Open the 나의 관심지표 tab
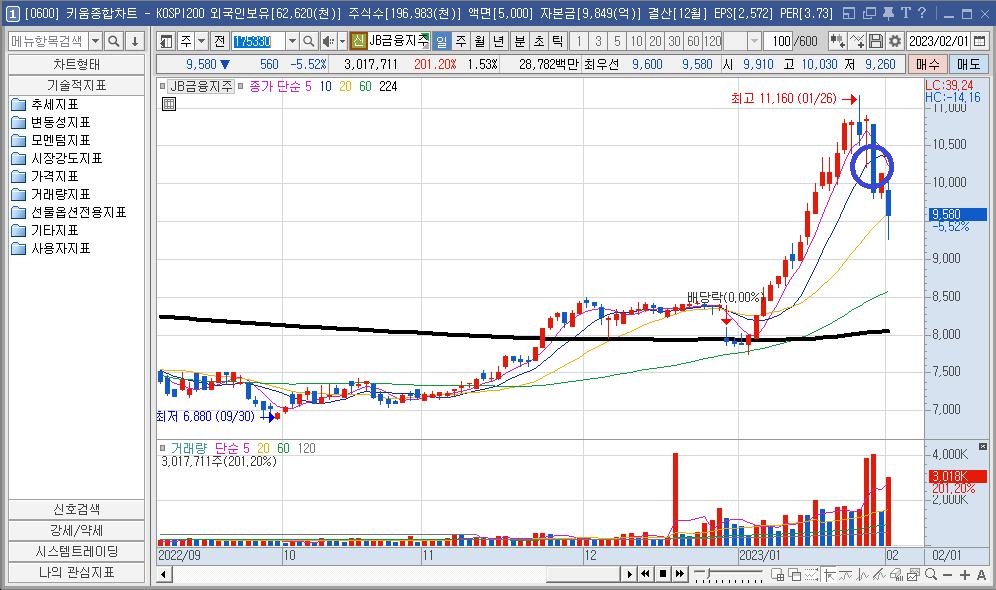This screenshot has height=590, width=996. [x=76, y=572]
